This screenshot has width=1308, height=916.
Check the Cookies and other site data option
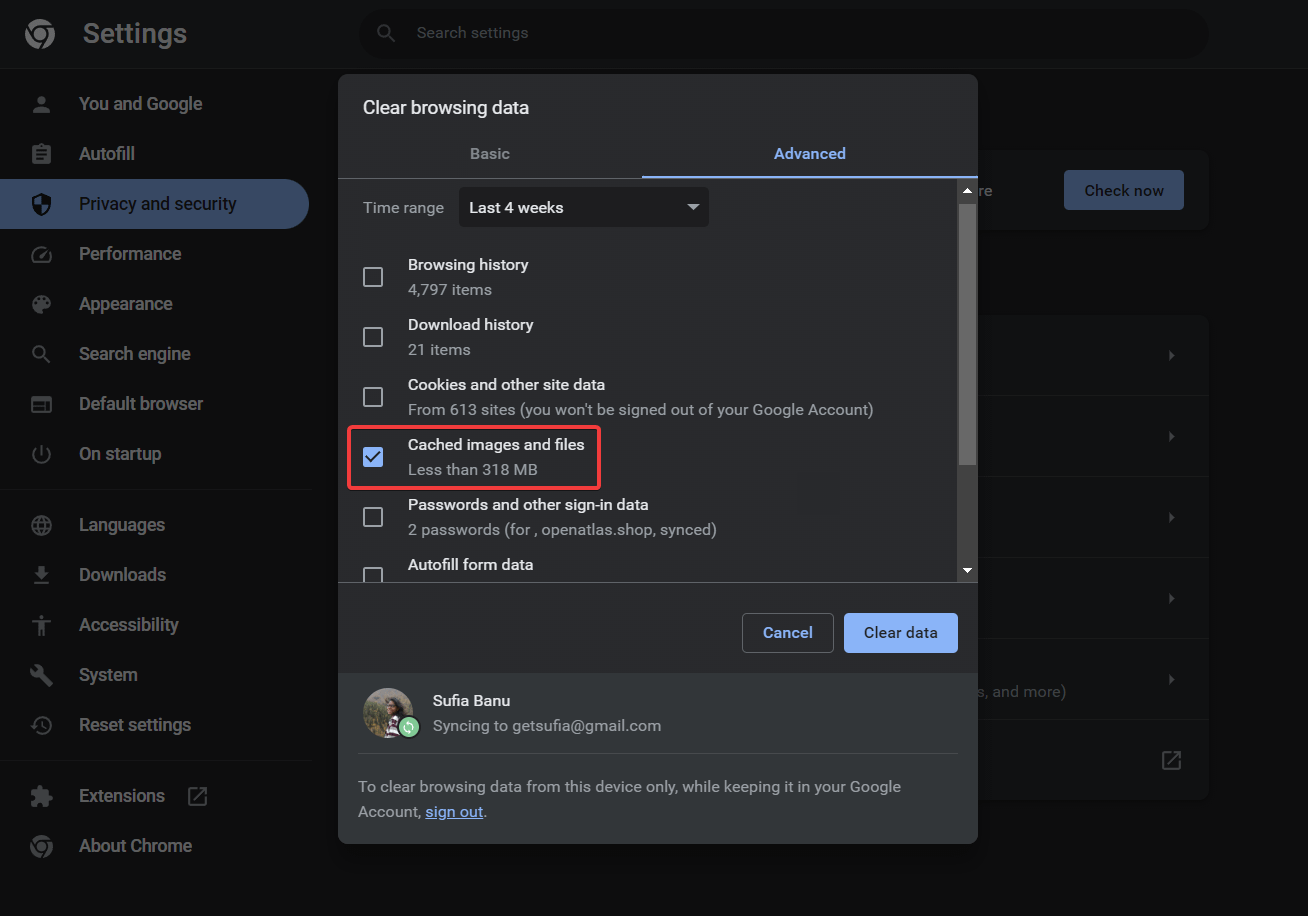pyautogui.click(x=373, y=396)
